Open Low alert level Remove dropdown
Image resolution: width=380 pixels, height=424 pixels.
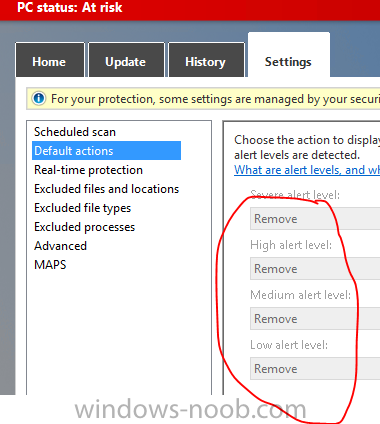315,369
